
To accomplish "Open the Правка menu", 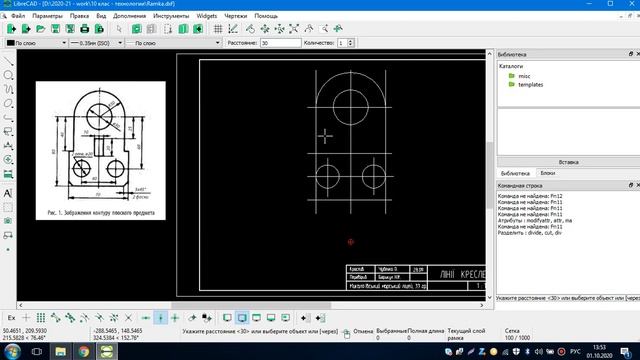I will (x=79, y=16).
